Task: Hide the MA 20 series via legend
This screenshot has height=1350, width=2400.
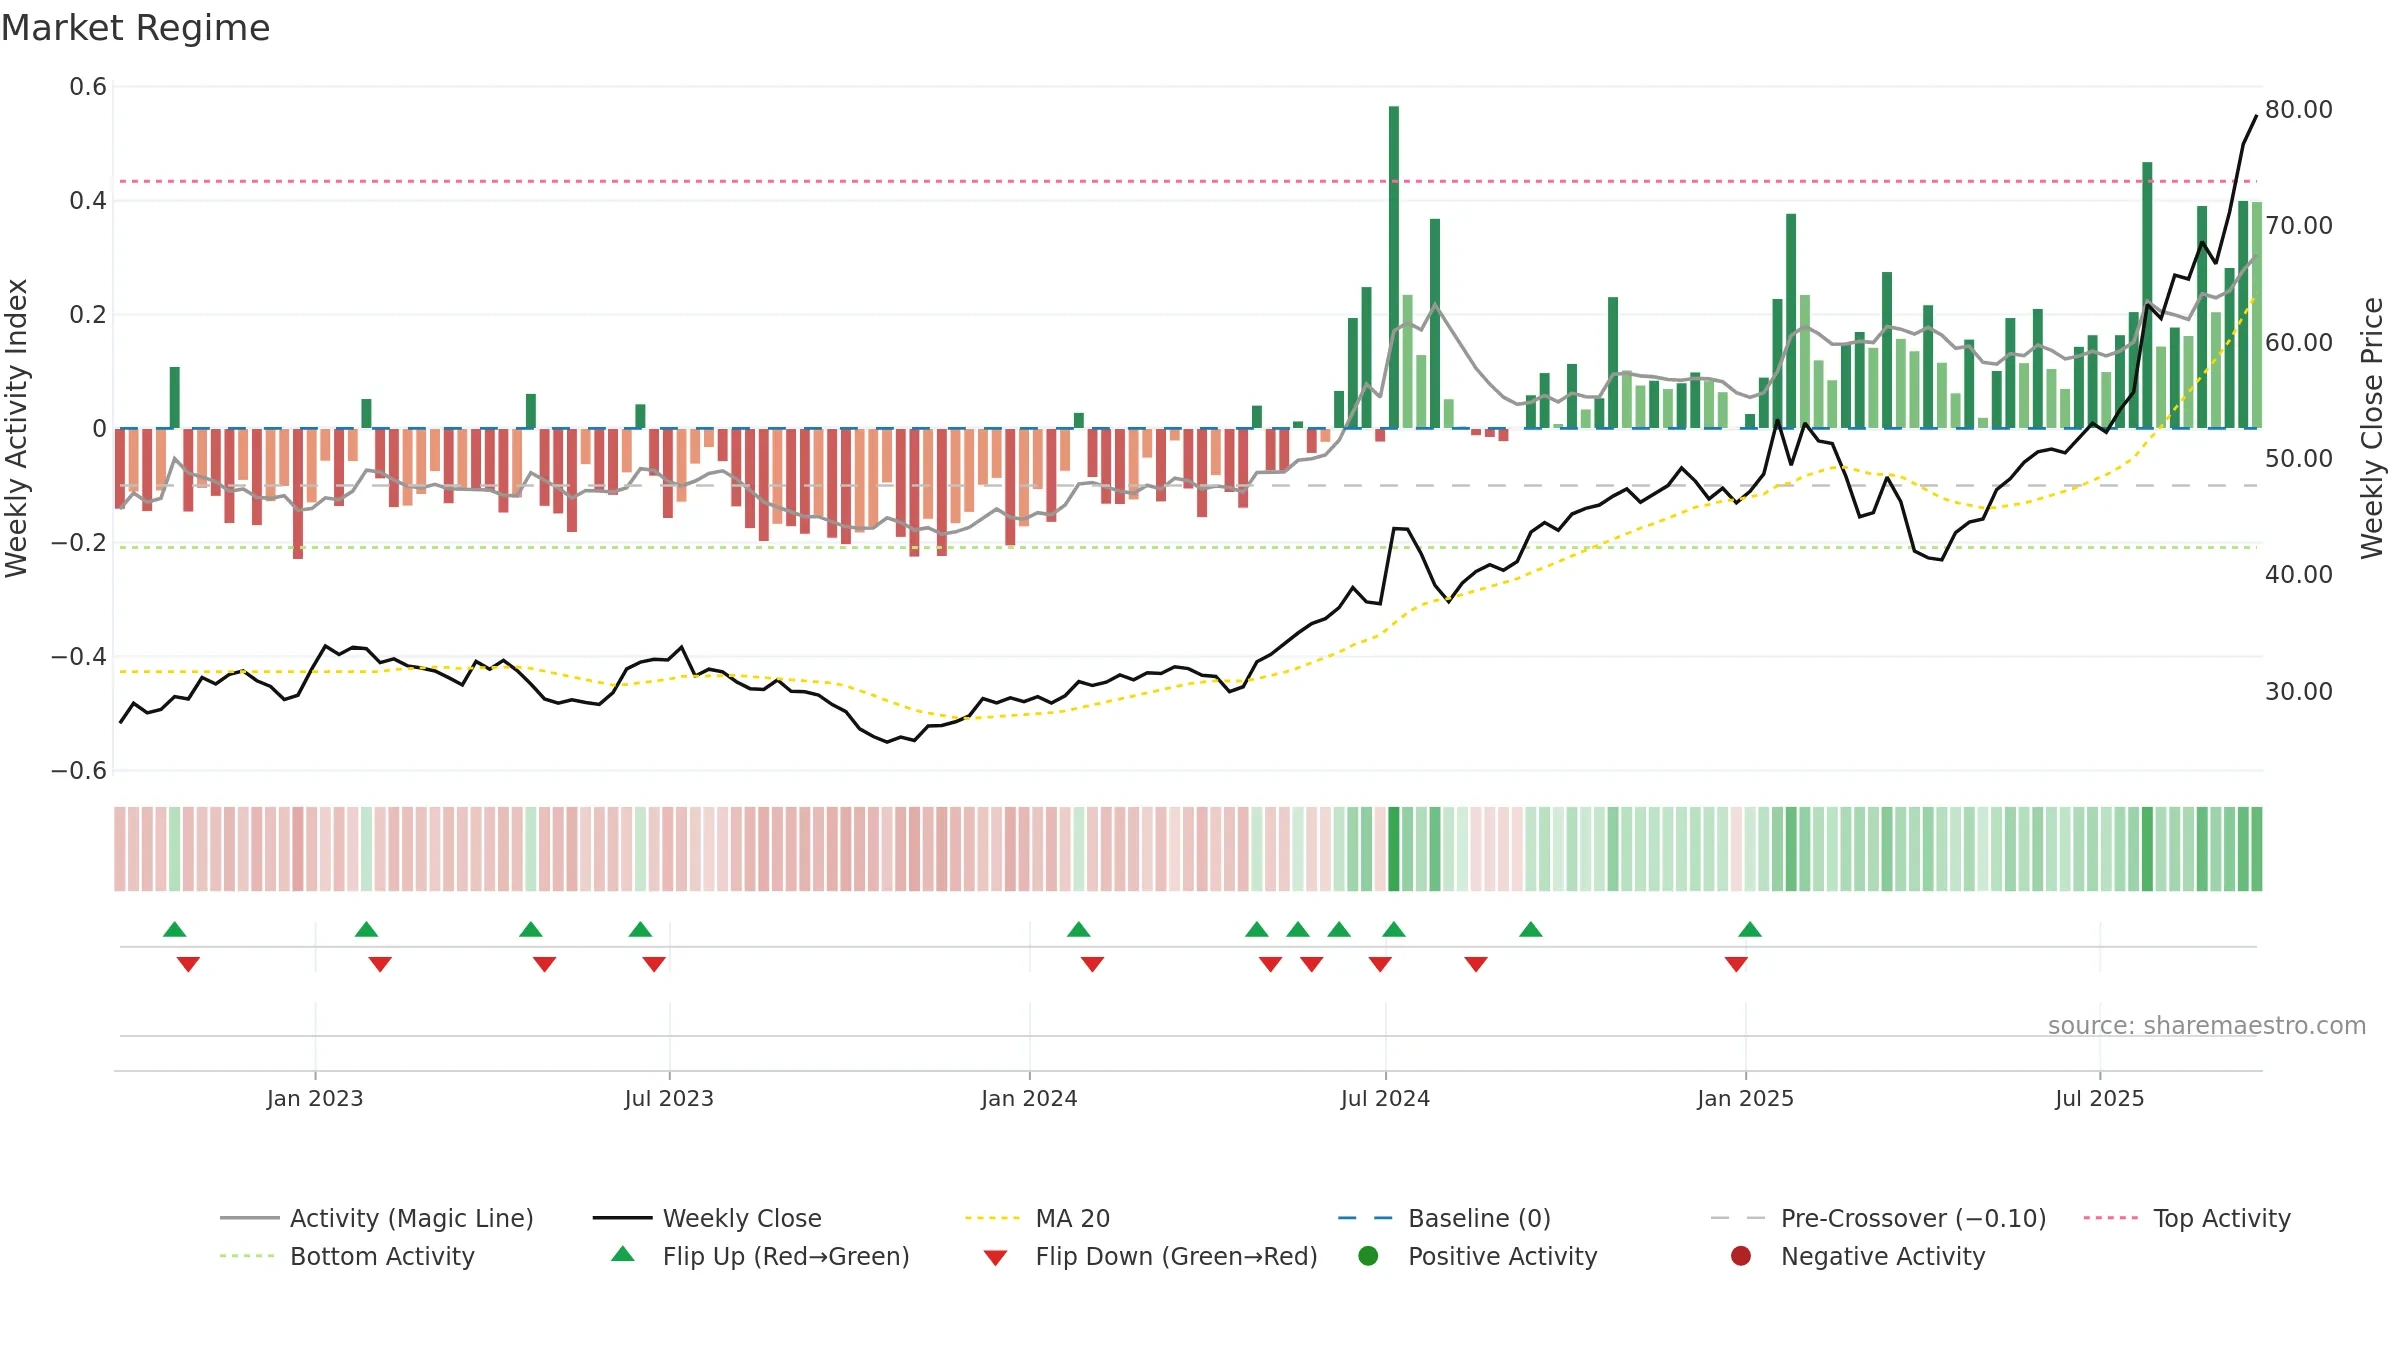Action: click(x=1037, y=1218)
